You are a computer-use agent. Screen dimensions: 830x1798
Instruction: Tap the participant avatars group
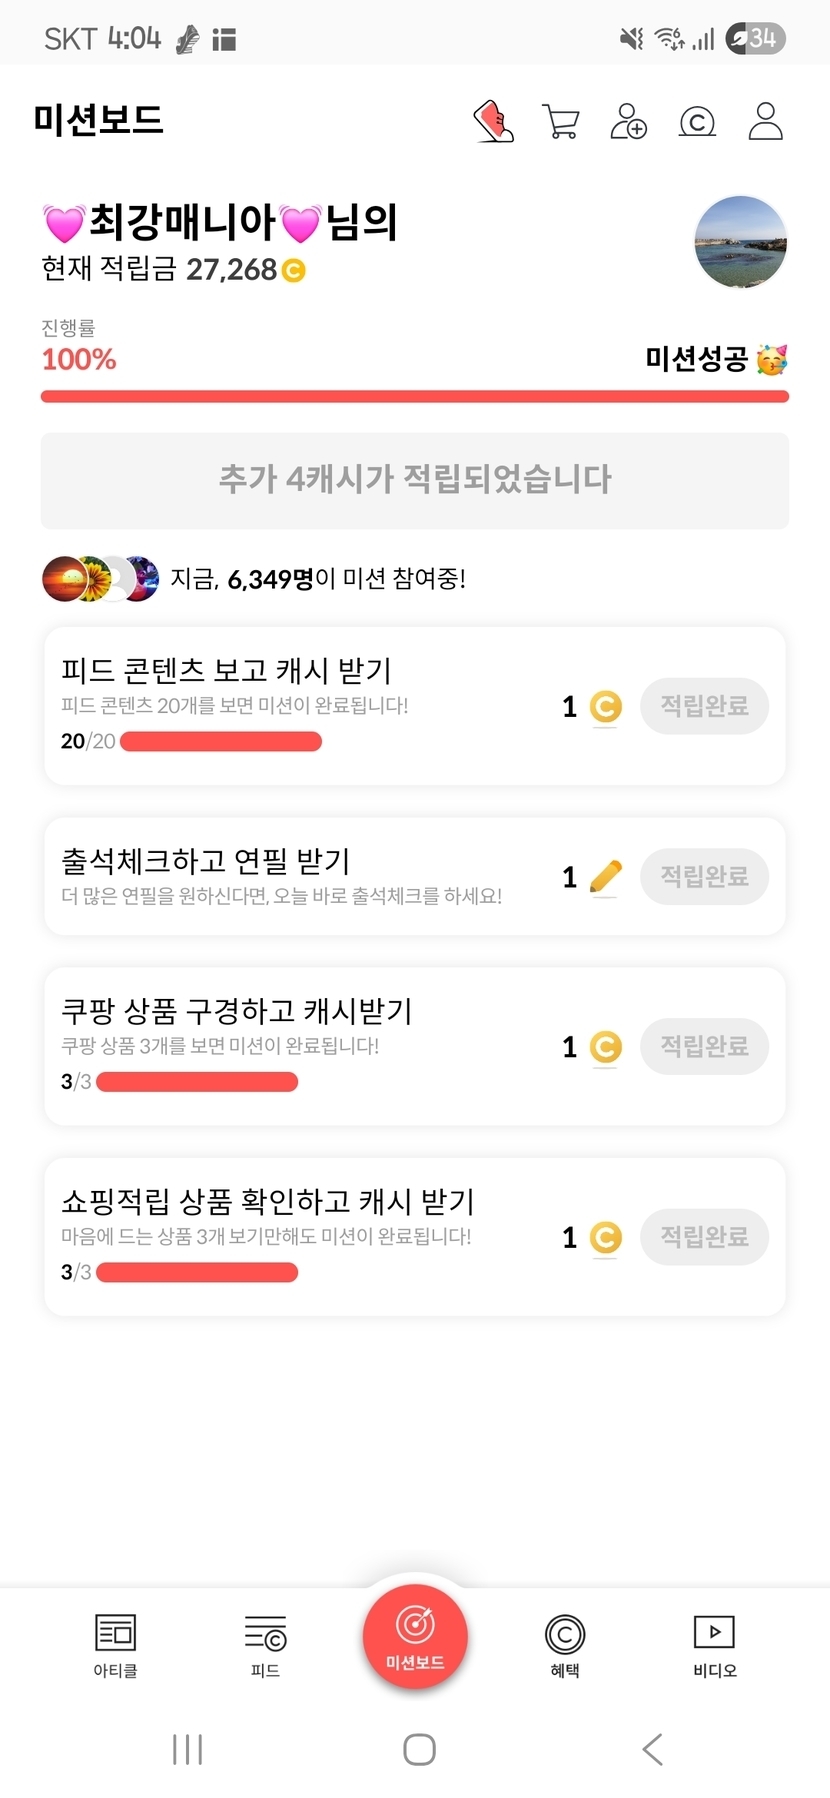(x=100, y=579)
